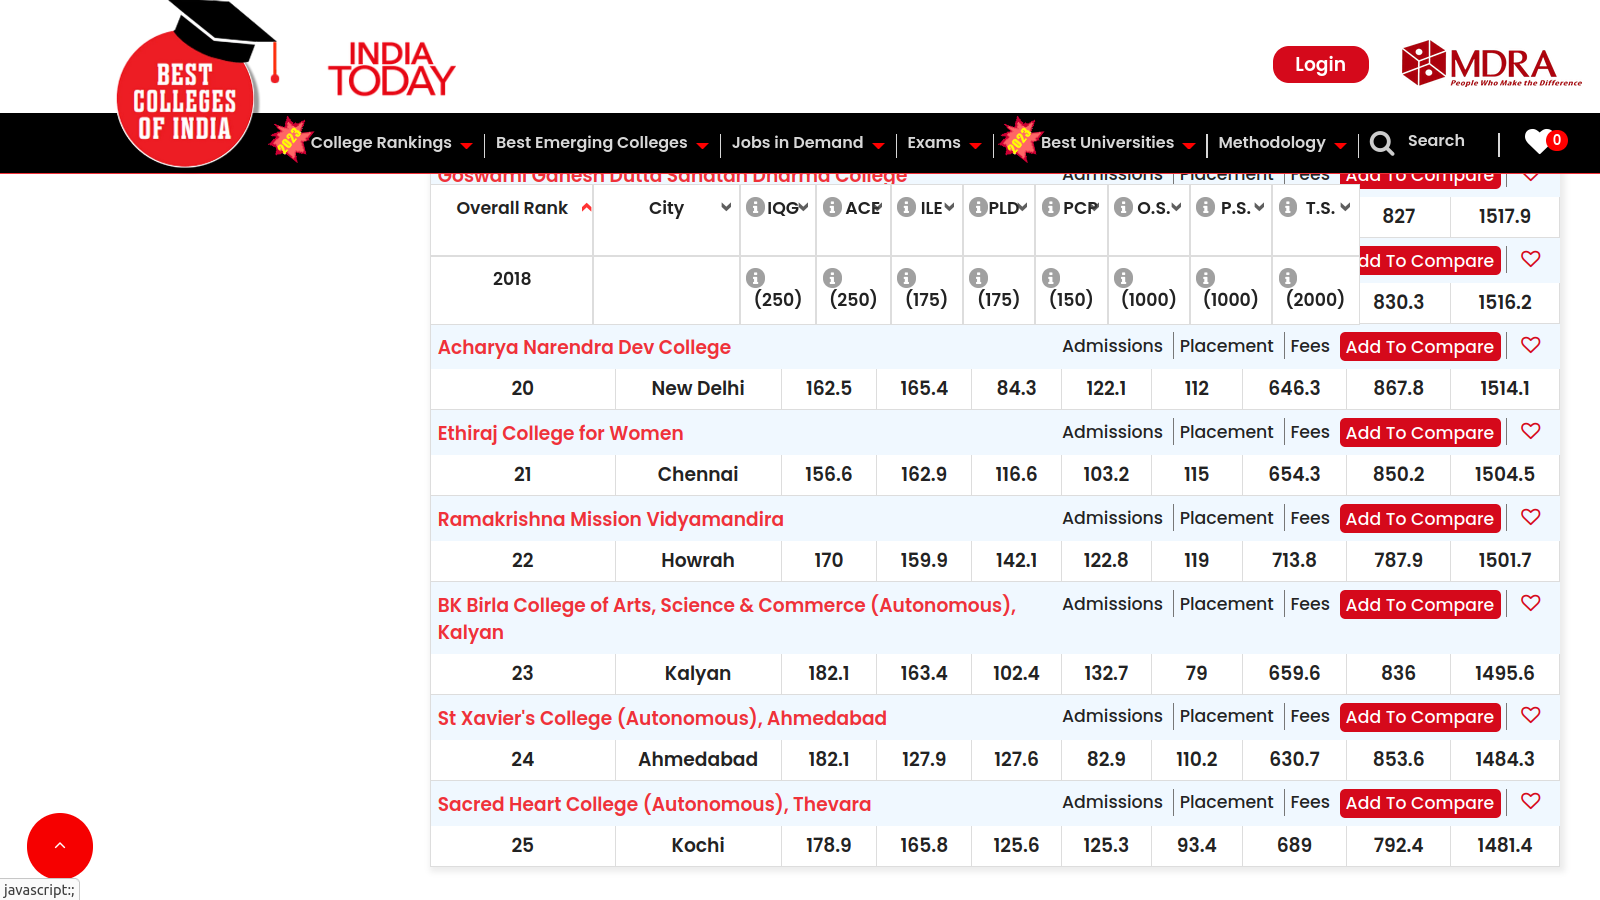1600x900 pixels.
Task: Open BK Birla College Kalyan page
Action: pyautogui.click(x=726, y=618)
